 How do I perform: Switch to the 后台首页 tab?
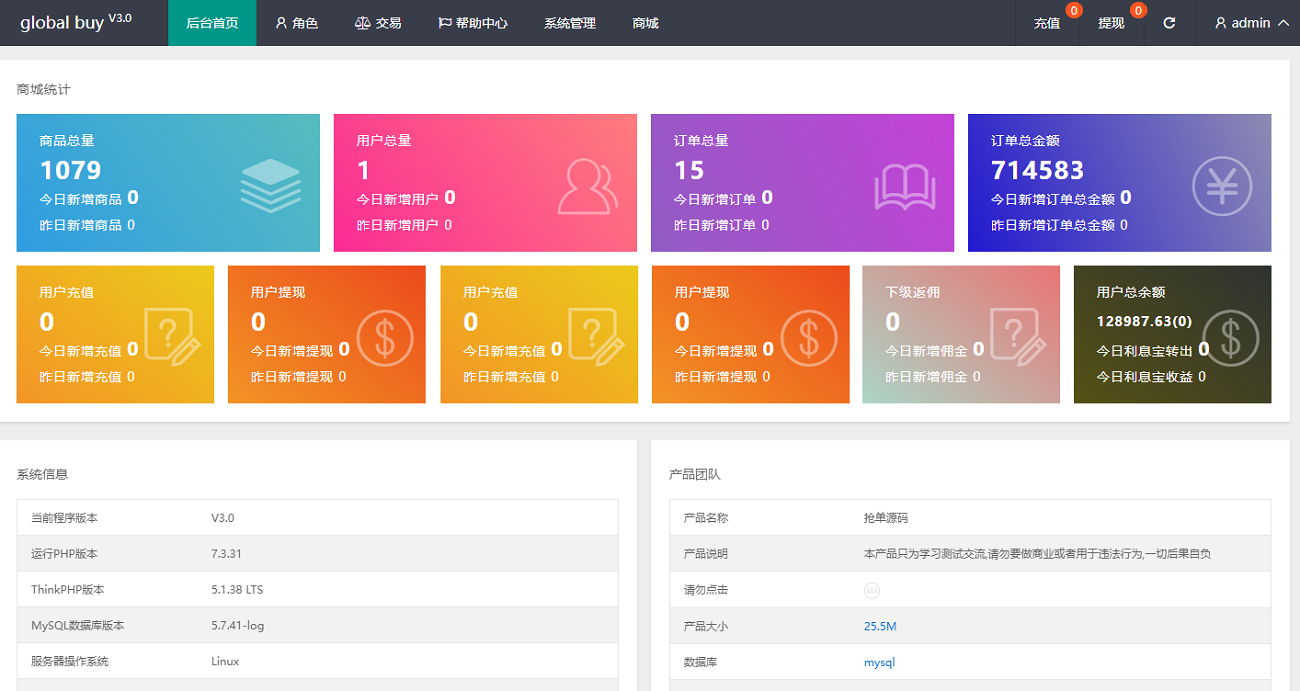tap(212, 23)
